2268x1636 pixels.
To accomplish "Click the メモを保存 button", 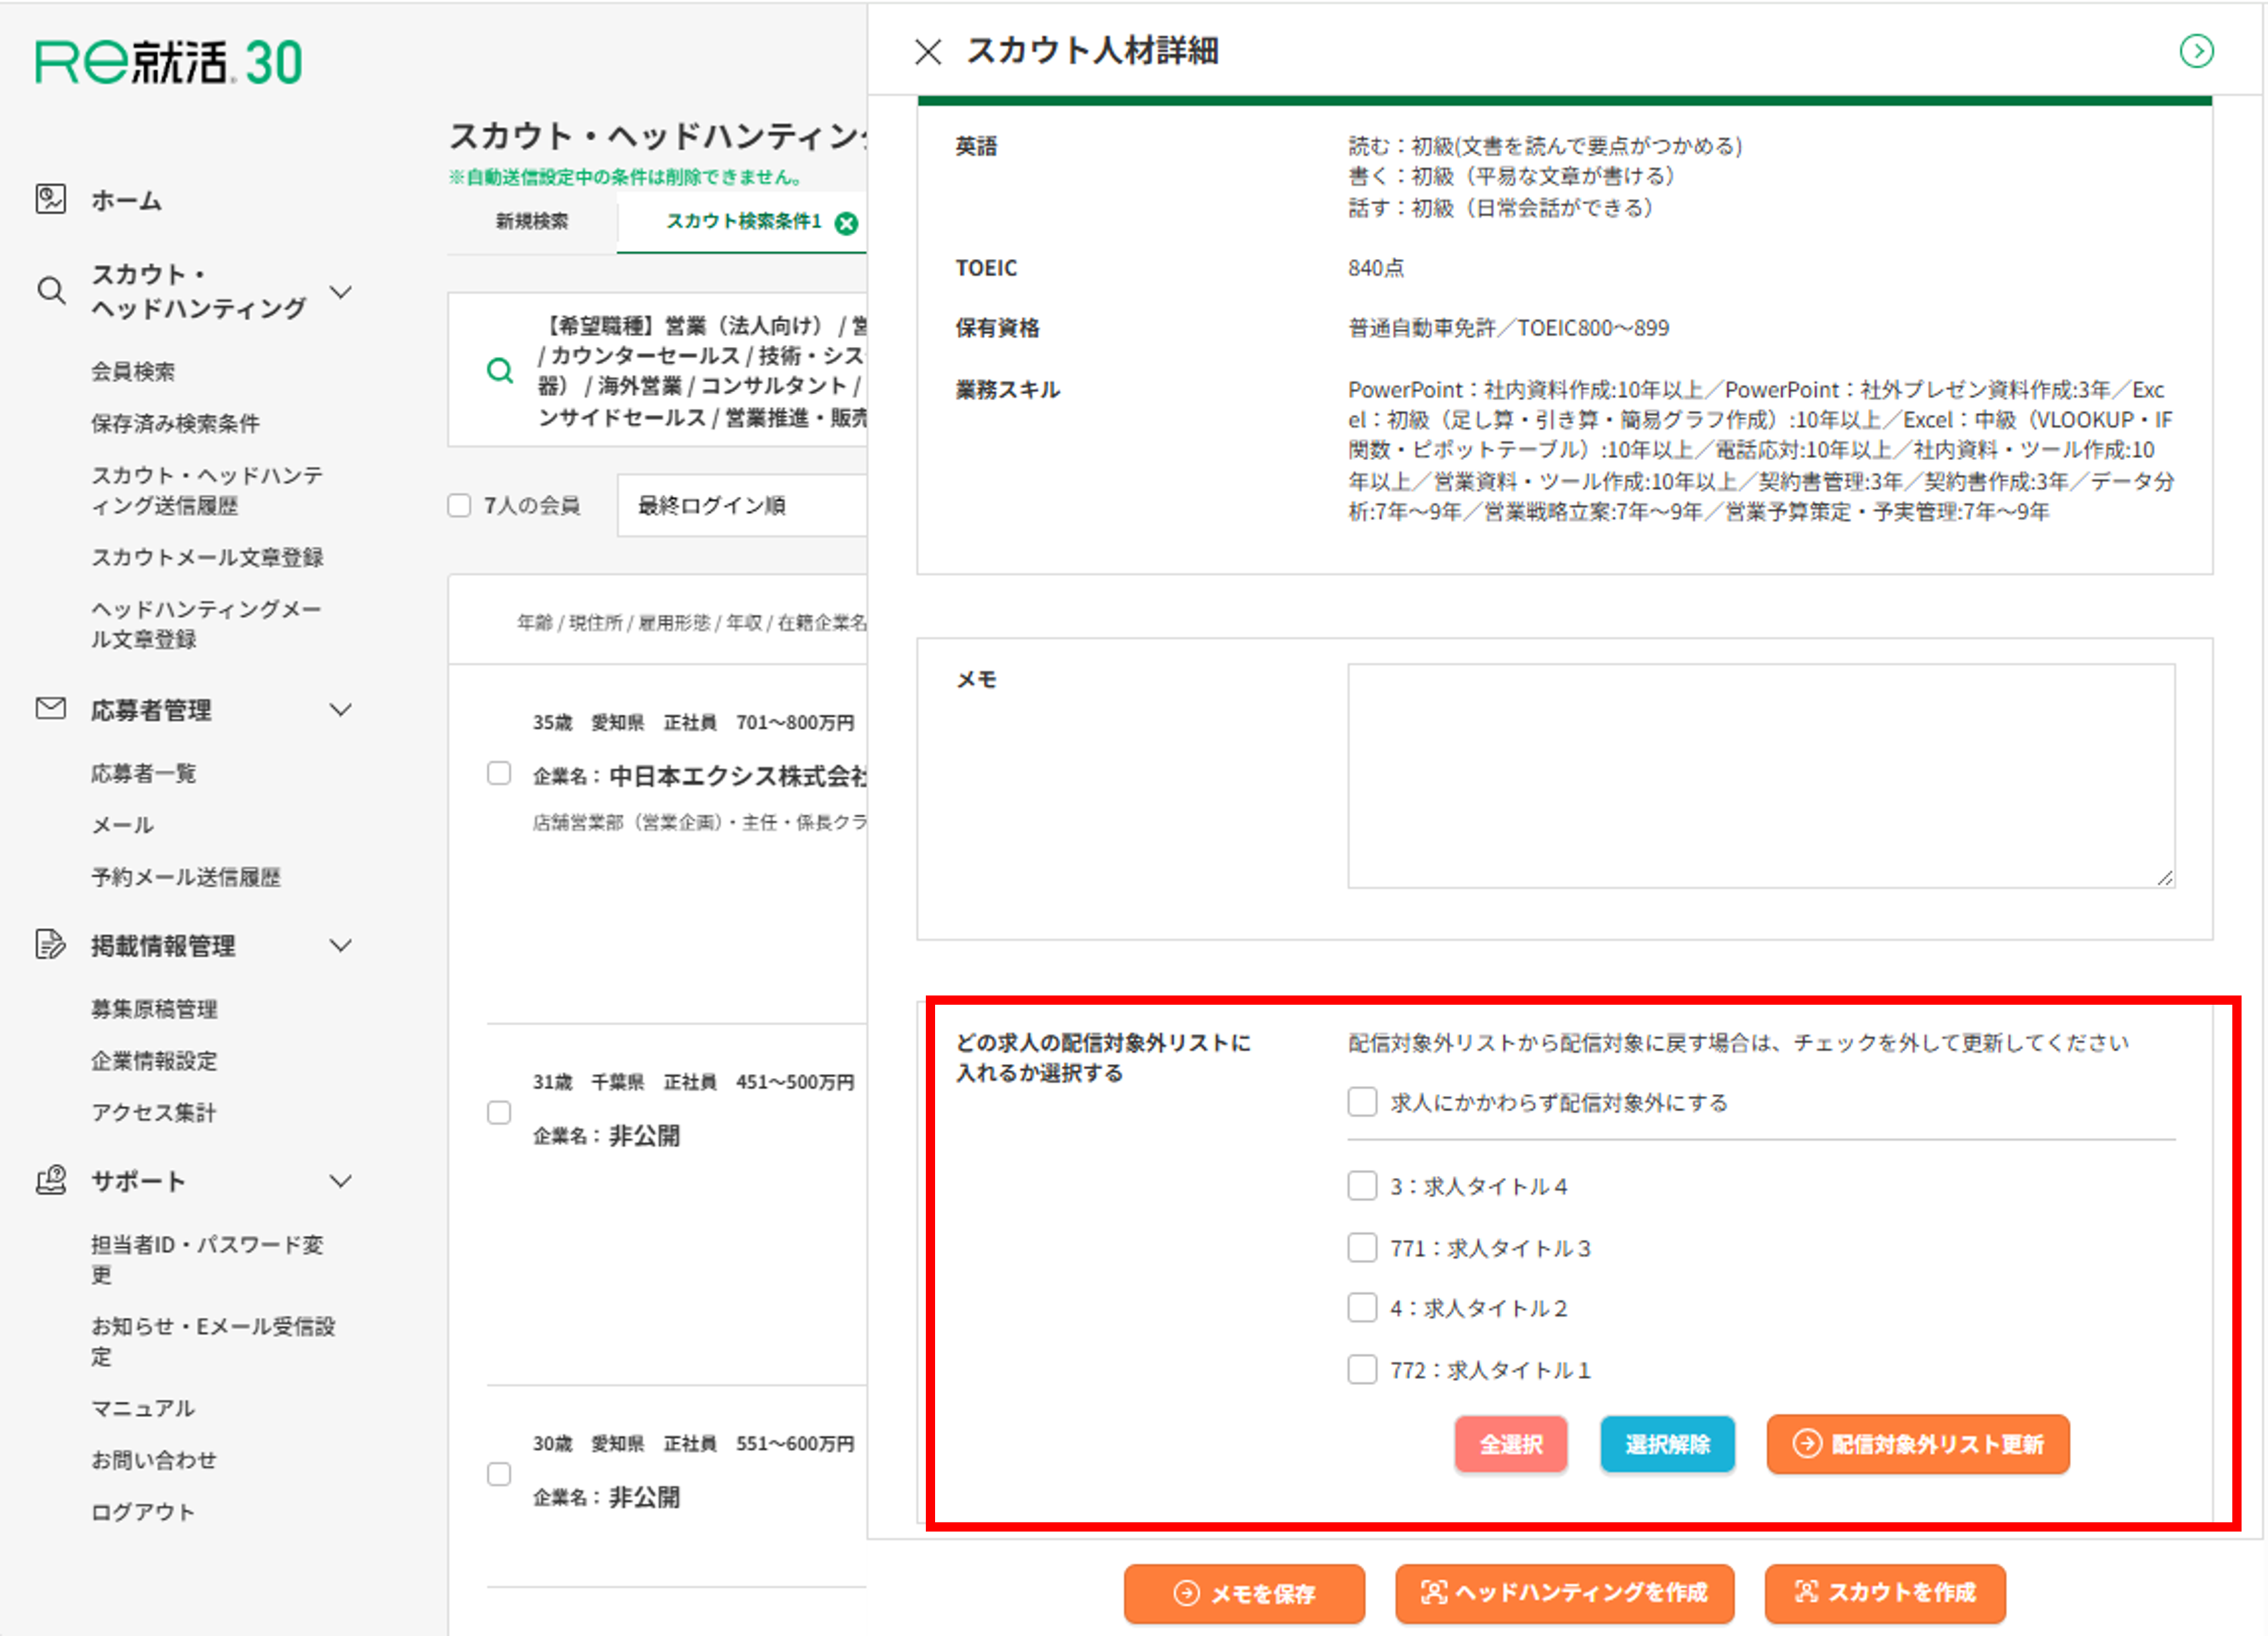I will pyautogui.click(x=1244, y=1593).
